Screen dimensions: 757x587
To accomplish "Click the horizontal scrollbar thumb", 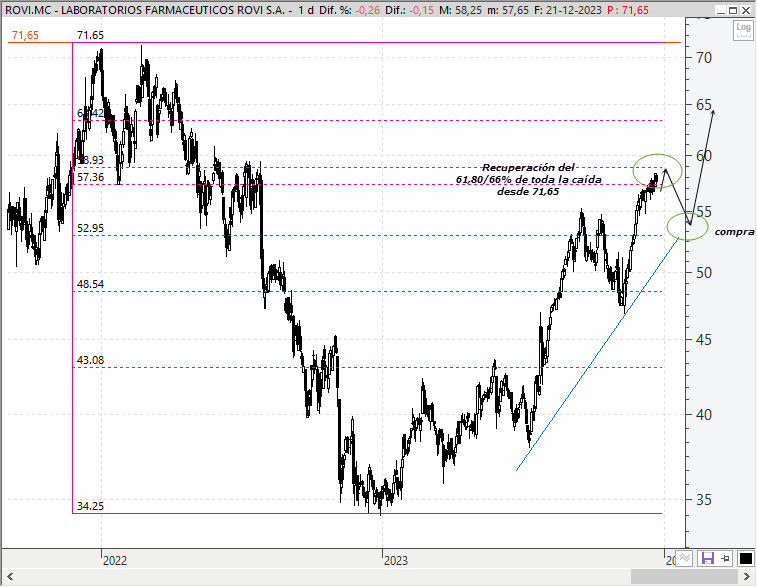I will click(684, 576).
